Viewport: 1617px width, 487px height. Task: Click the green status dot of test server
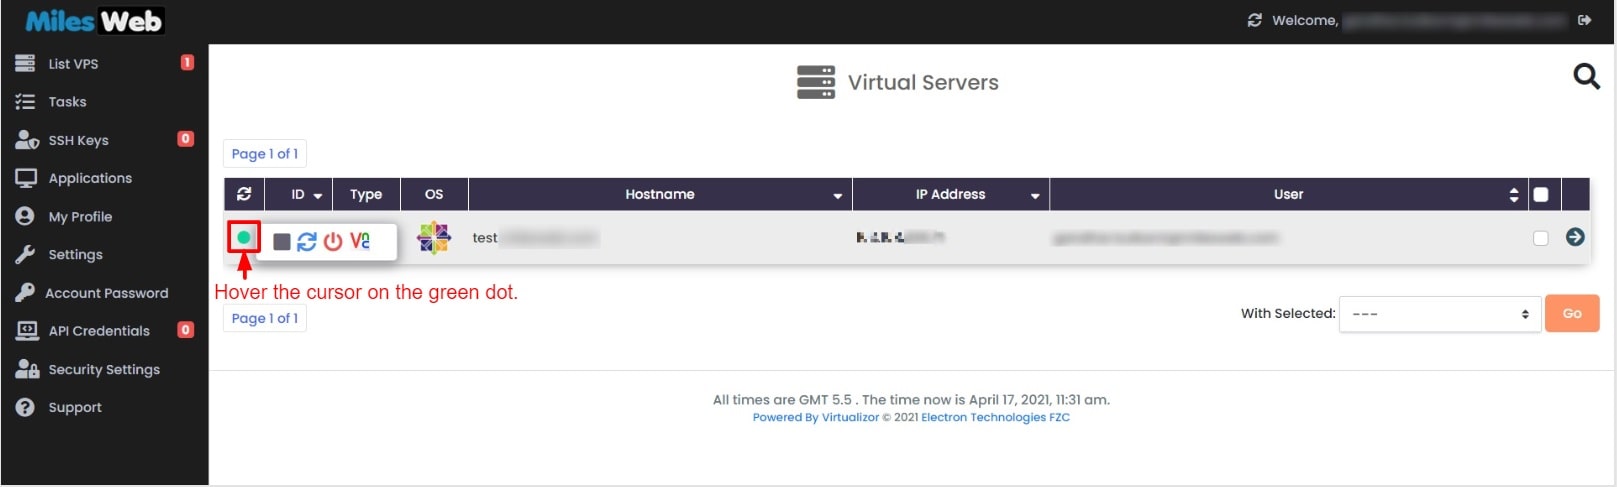[x=244, y=237]
